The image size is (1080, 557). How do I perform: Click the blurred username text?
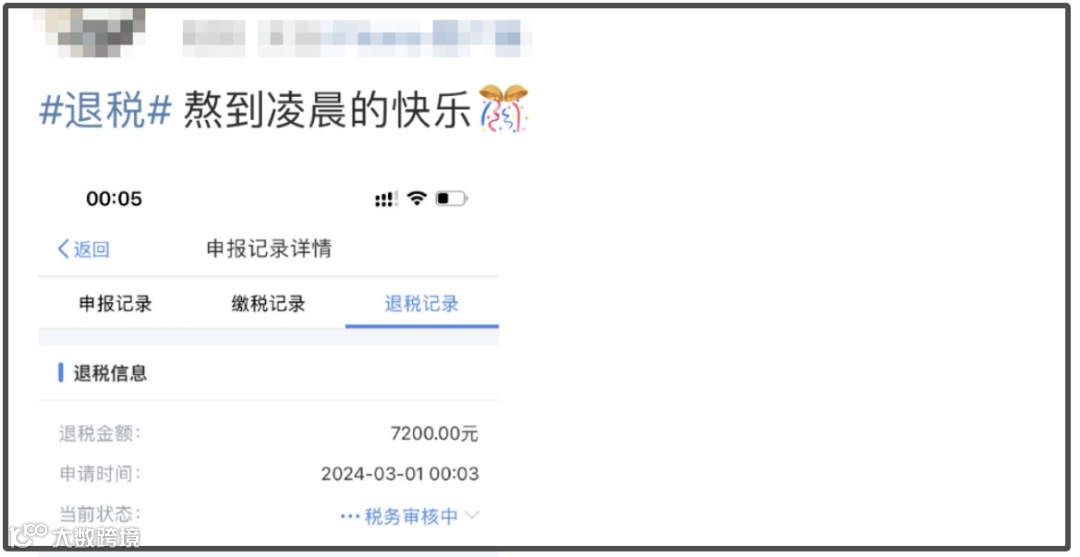[x=355, y=37]
